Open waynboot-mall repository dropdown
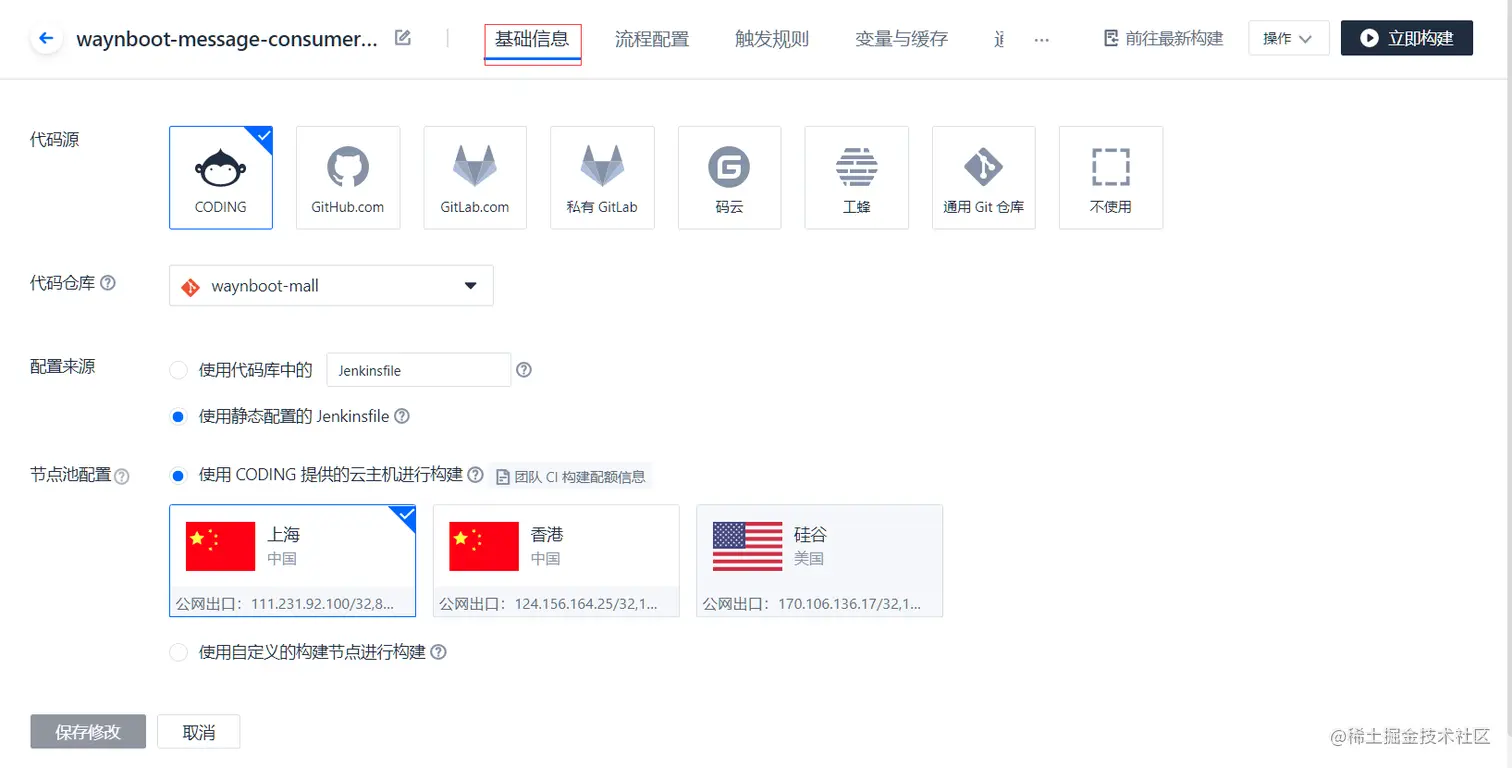Image resolution: width=1512 pixels, height=768 pixels. [331, 285]
